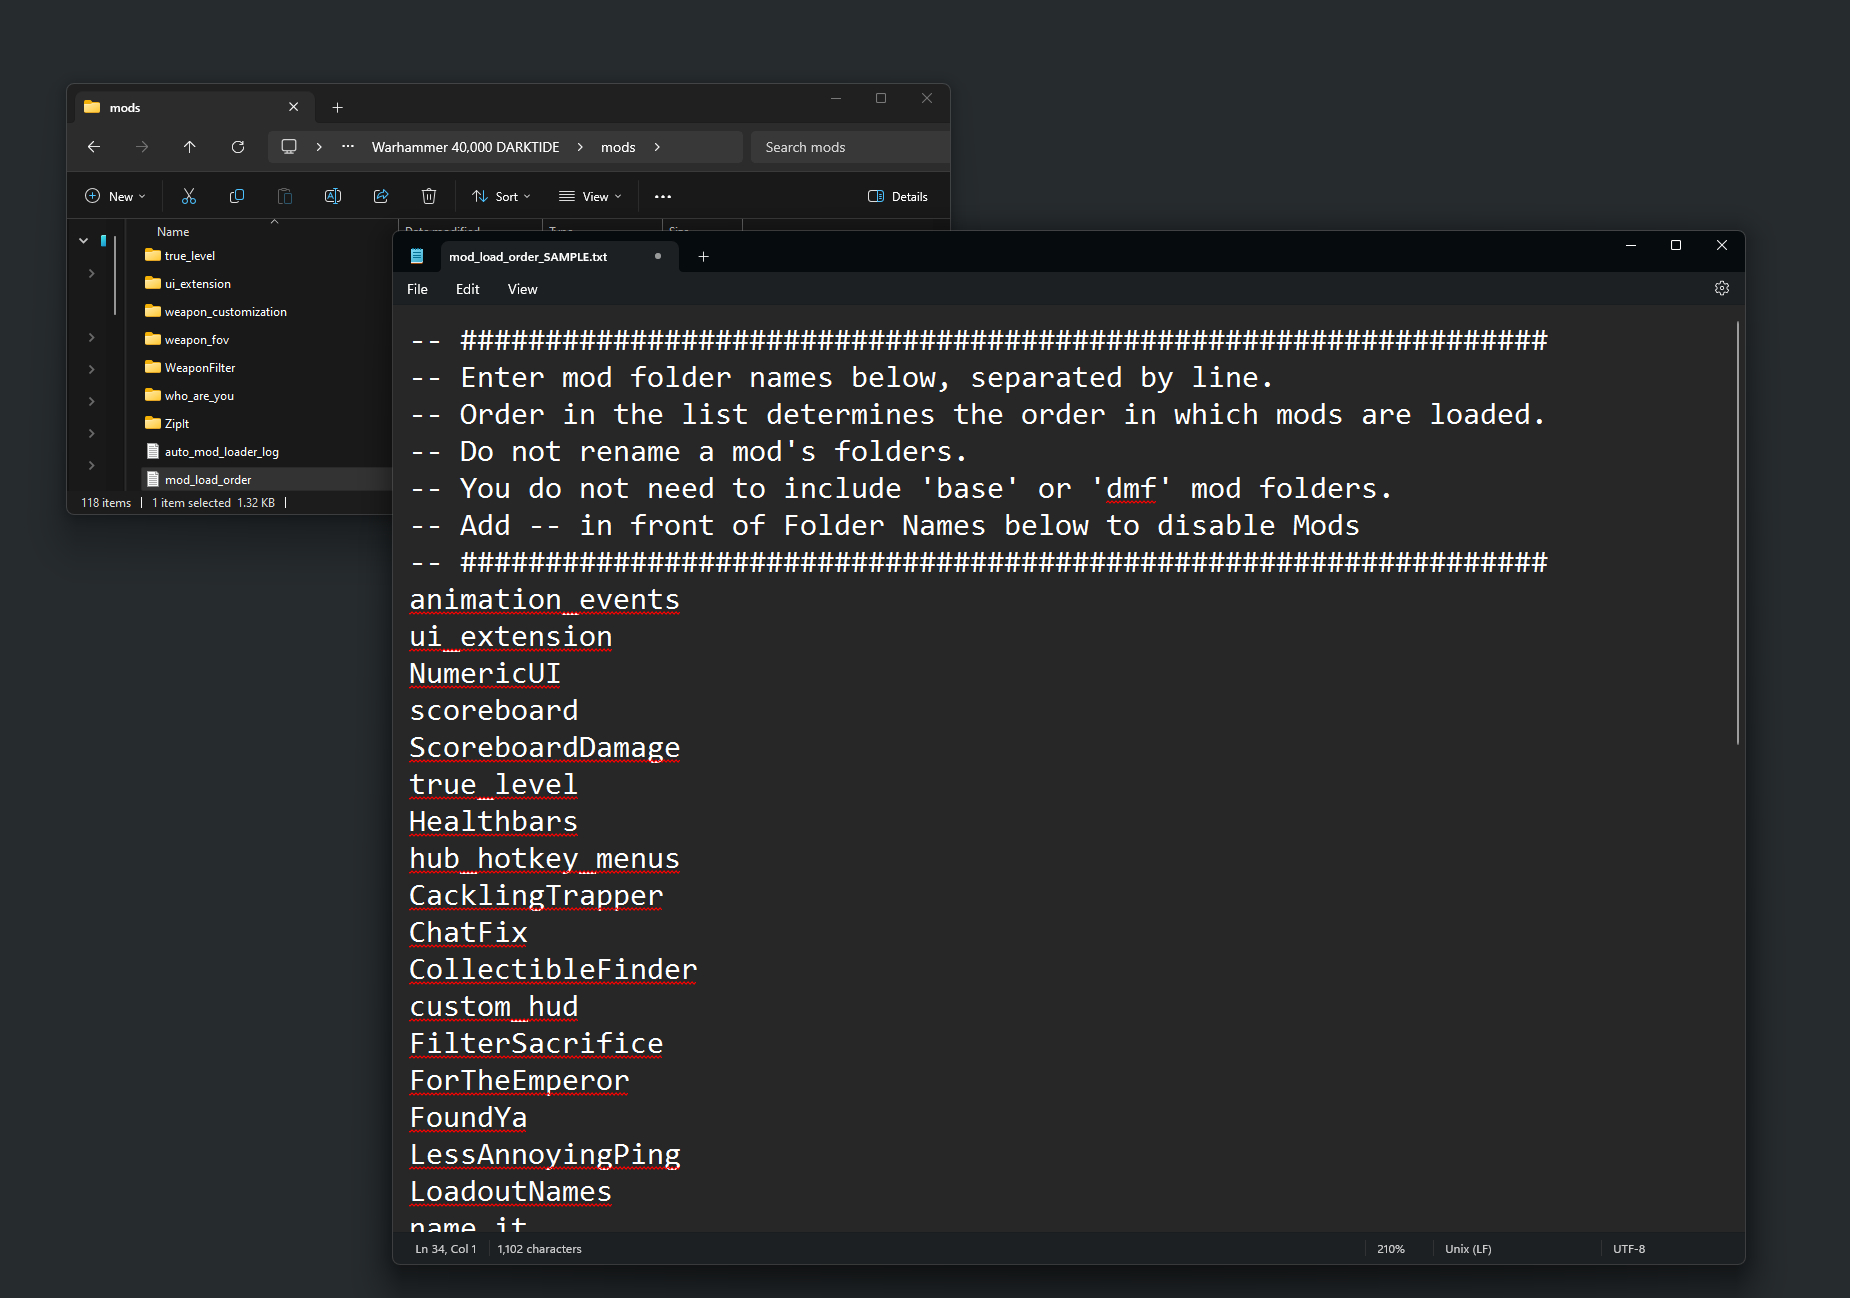The width and height of the screenshot is (1850, 1298).
Task: Click the ForTheEmperor line
Action: 520,1081
